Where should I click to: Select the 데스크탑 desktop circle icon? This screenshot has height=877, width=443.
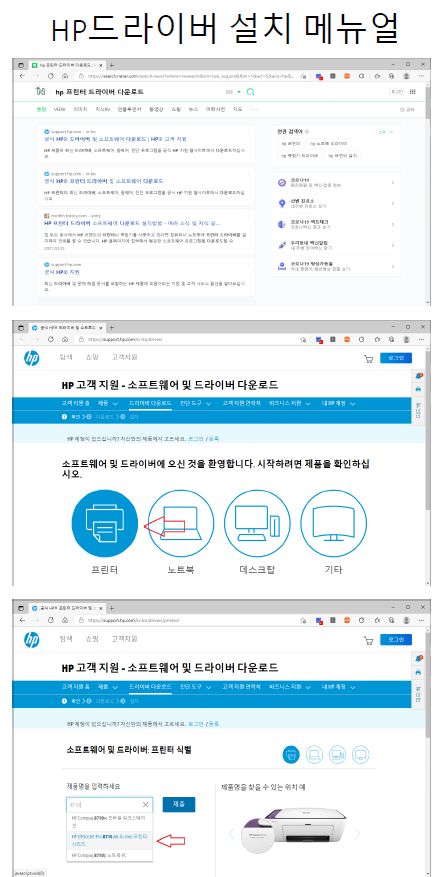tap(257, 522)
